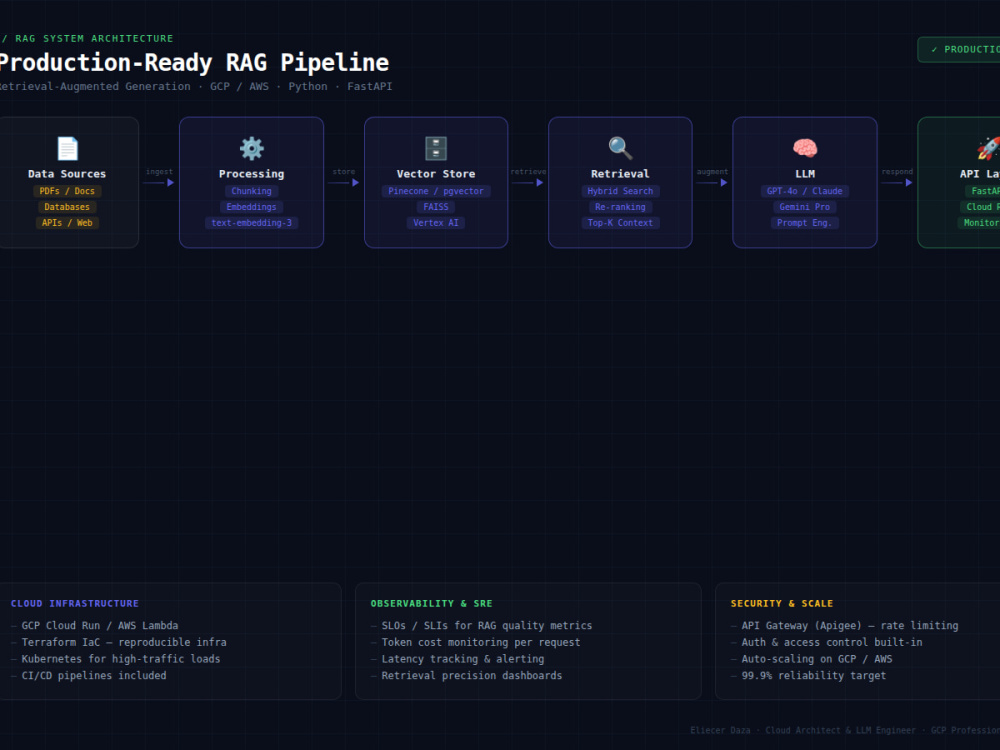1000x750 pixels.
Task: Click the Retrieval magnifying glass icon
Action: click(620, 149)
